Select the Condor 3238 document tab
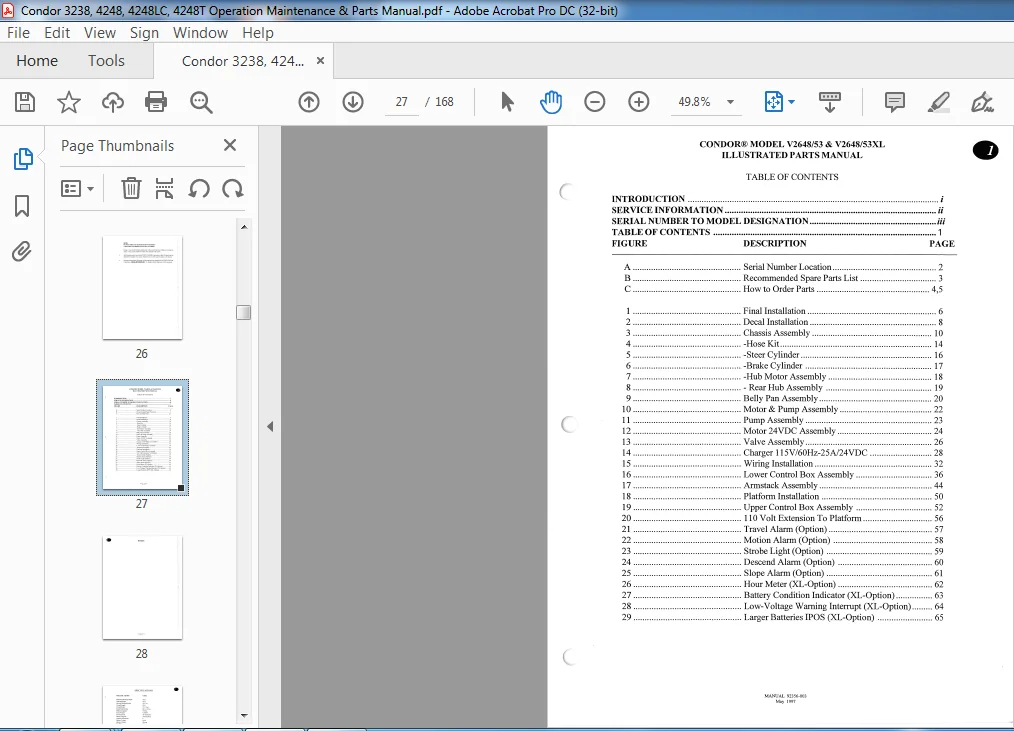The width and height of the screenshot is (1014, 731). pyautogui.click(x=243, y=61)
